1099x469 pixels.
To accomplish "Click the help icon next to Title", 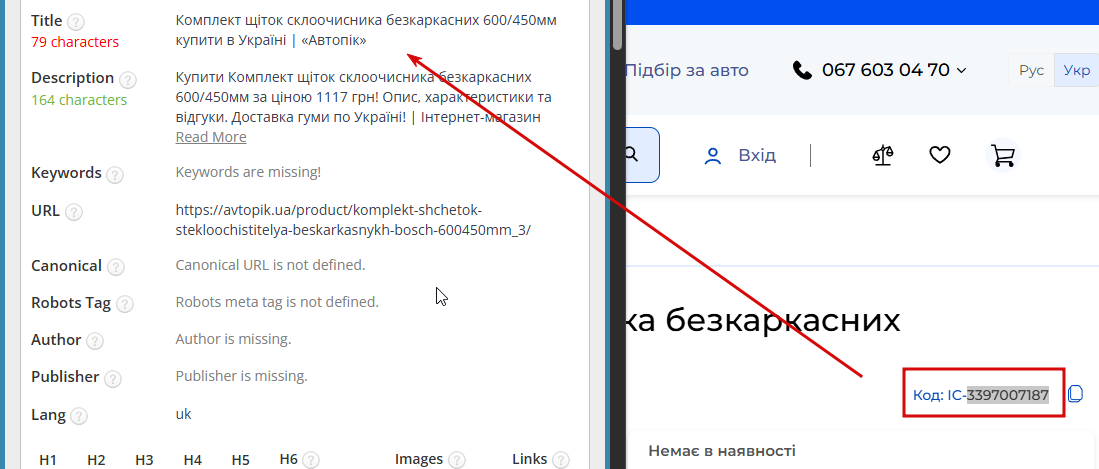I will 75,22.
